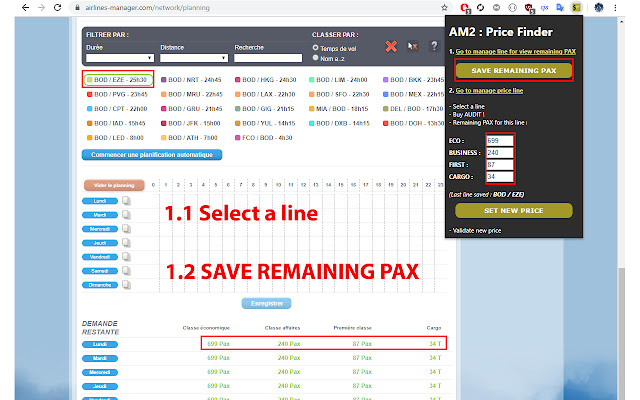Select the FCO / BOD - 4h30 line
This screenshot has height=400, width=640.
coord(264,138)
